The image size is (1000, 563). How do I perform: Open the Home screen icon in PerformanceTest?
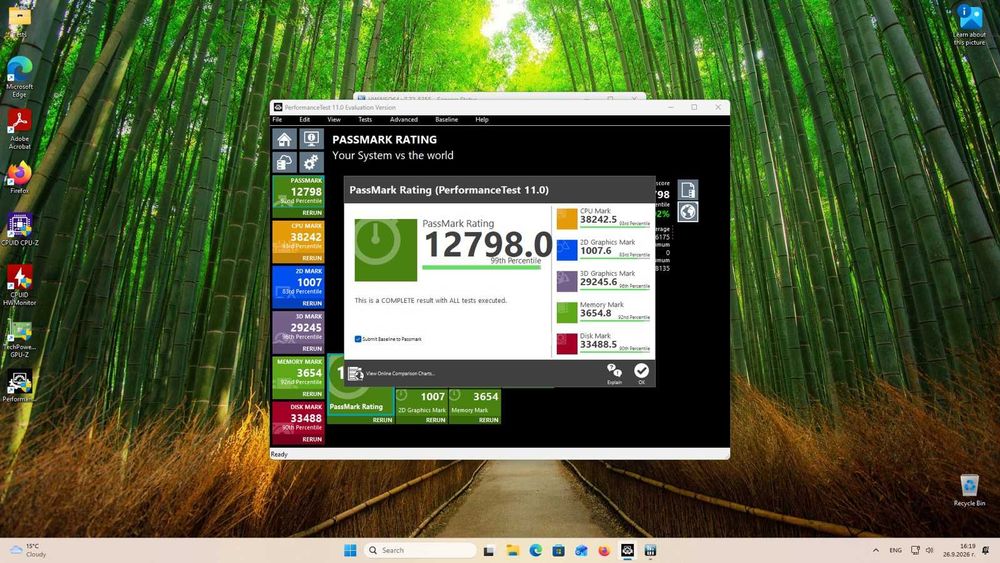pyautogui.click(x=284, y=139)
